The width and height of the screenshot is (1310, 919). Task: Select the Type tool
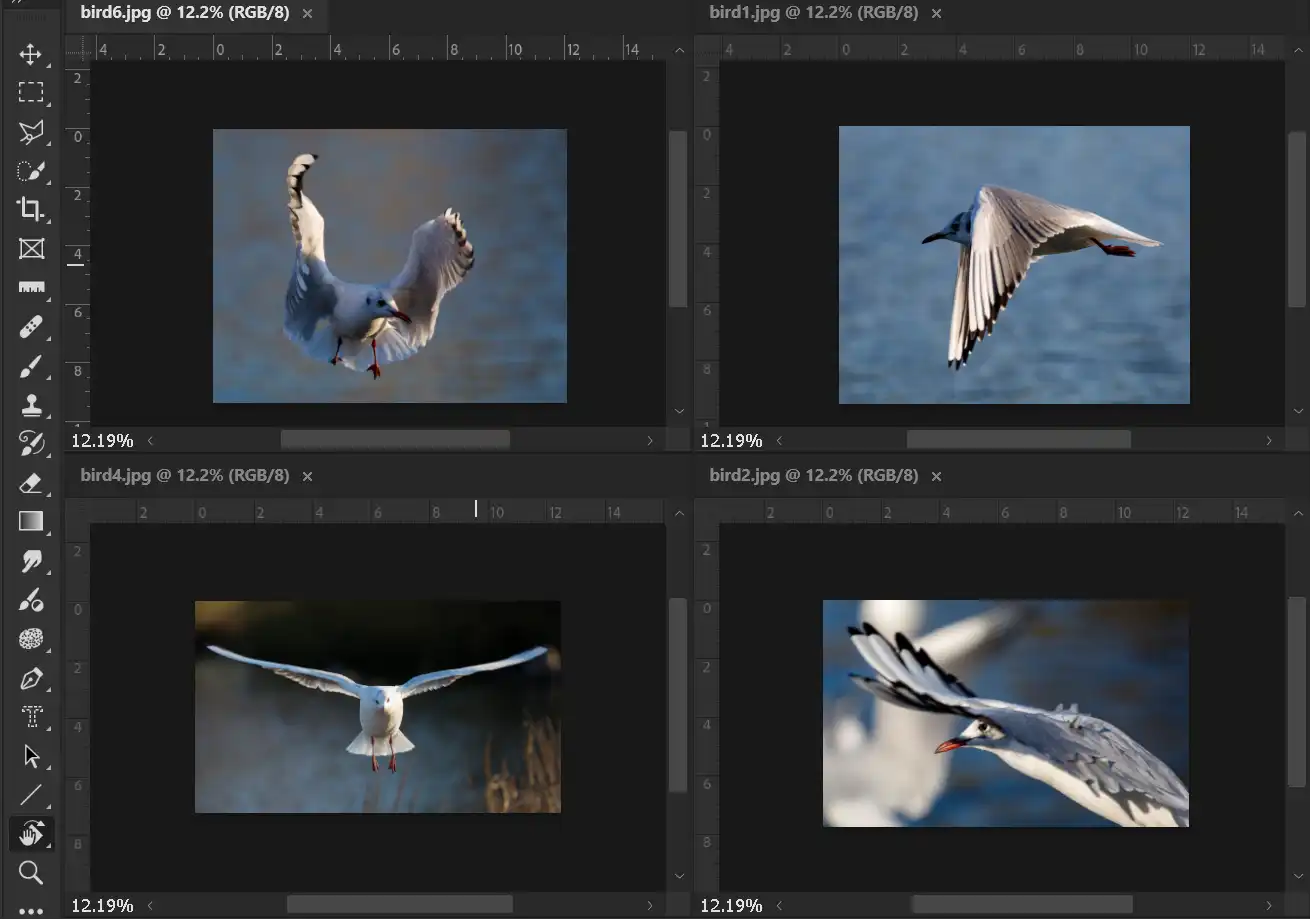[x=32, y=717]
